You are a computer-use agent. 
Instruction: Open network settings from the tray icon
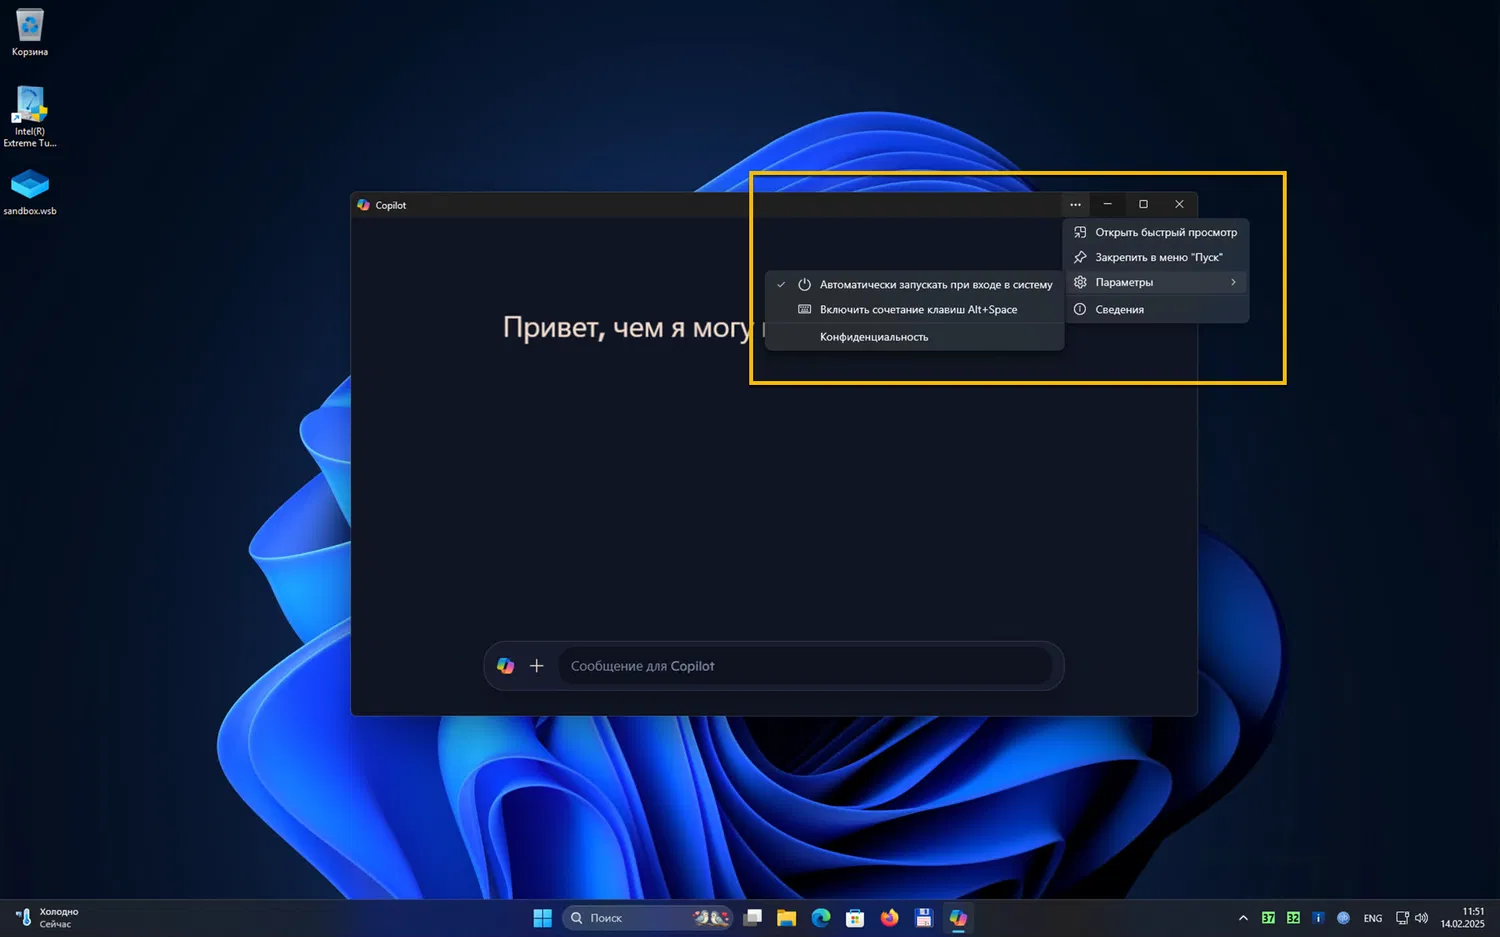coord(1402,918)
